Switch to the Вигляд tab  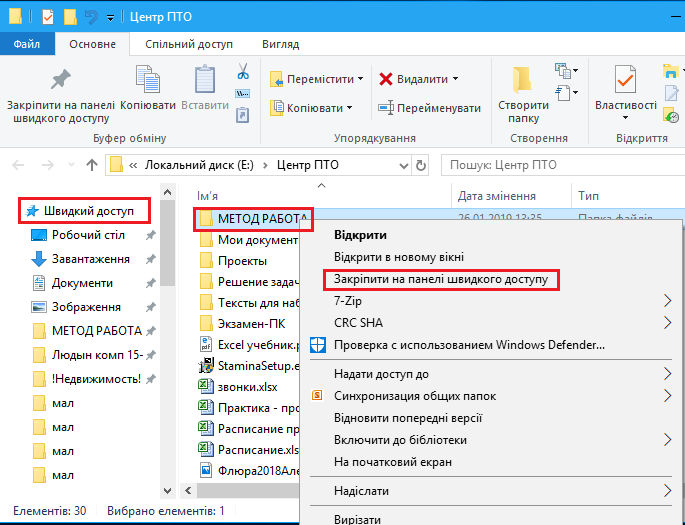tap(280, 44)
